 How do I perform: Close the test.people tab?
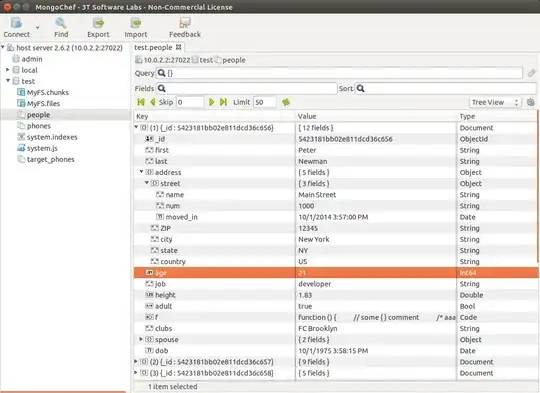click(178, 47)
